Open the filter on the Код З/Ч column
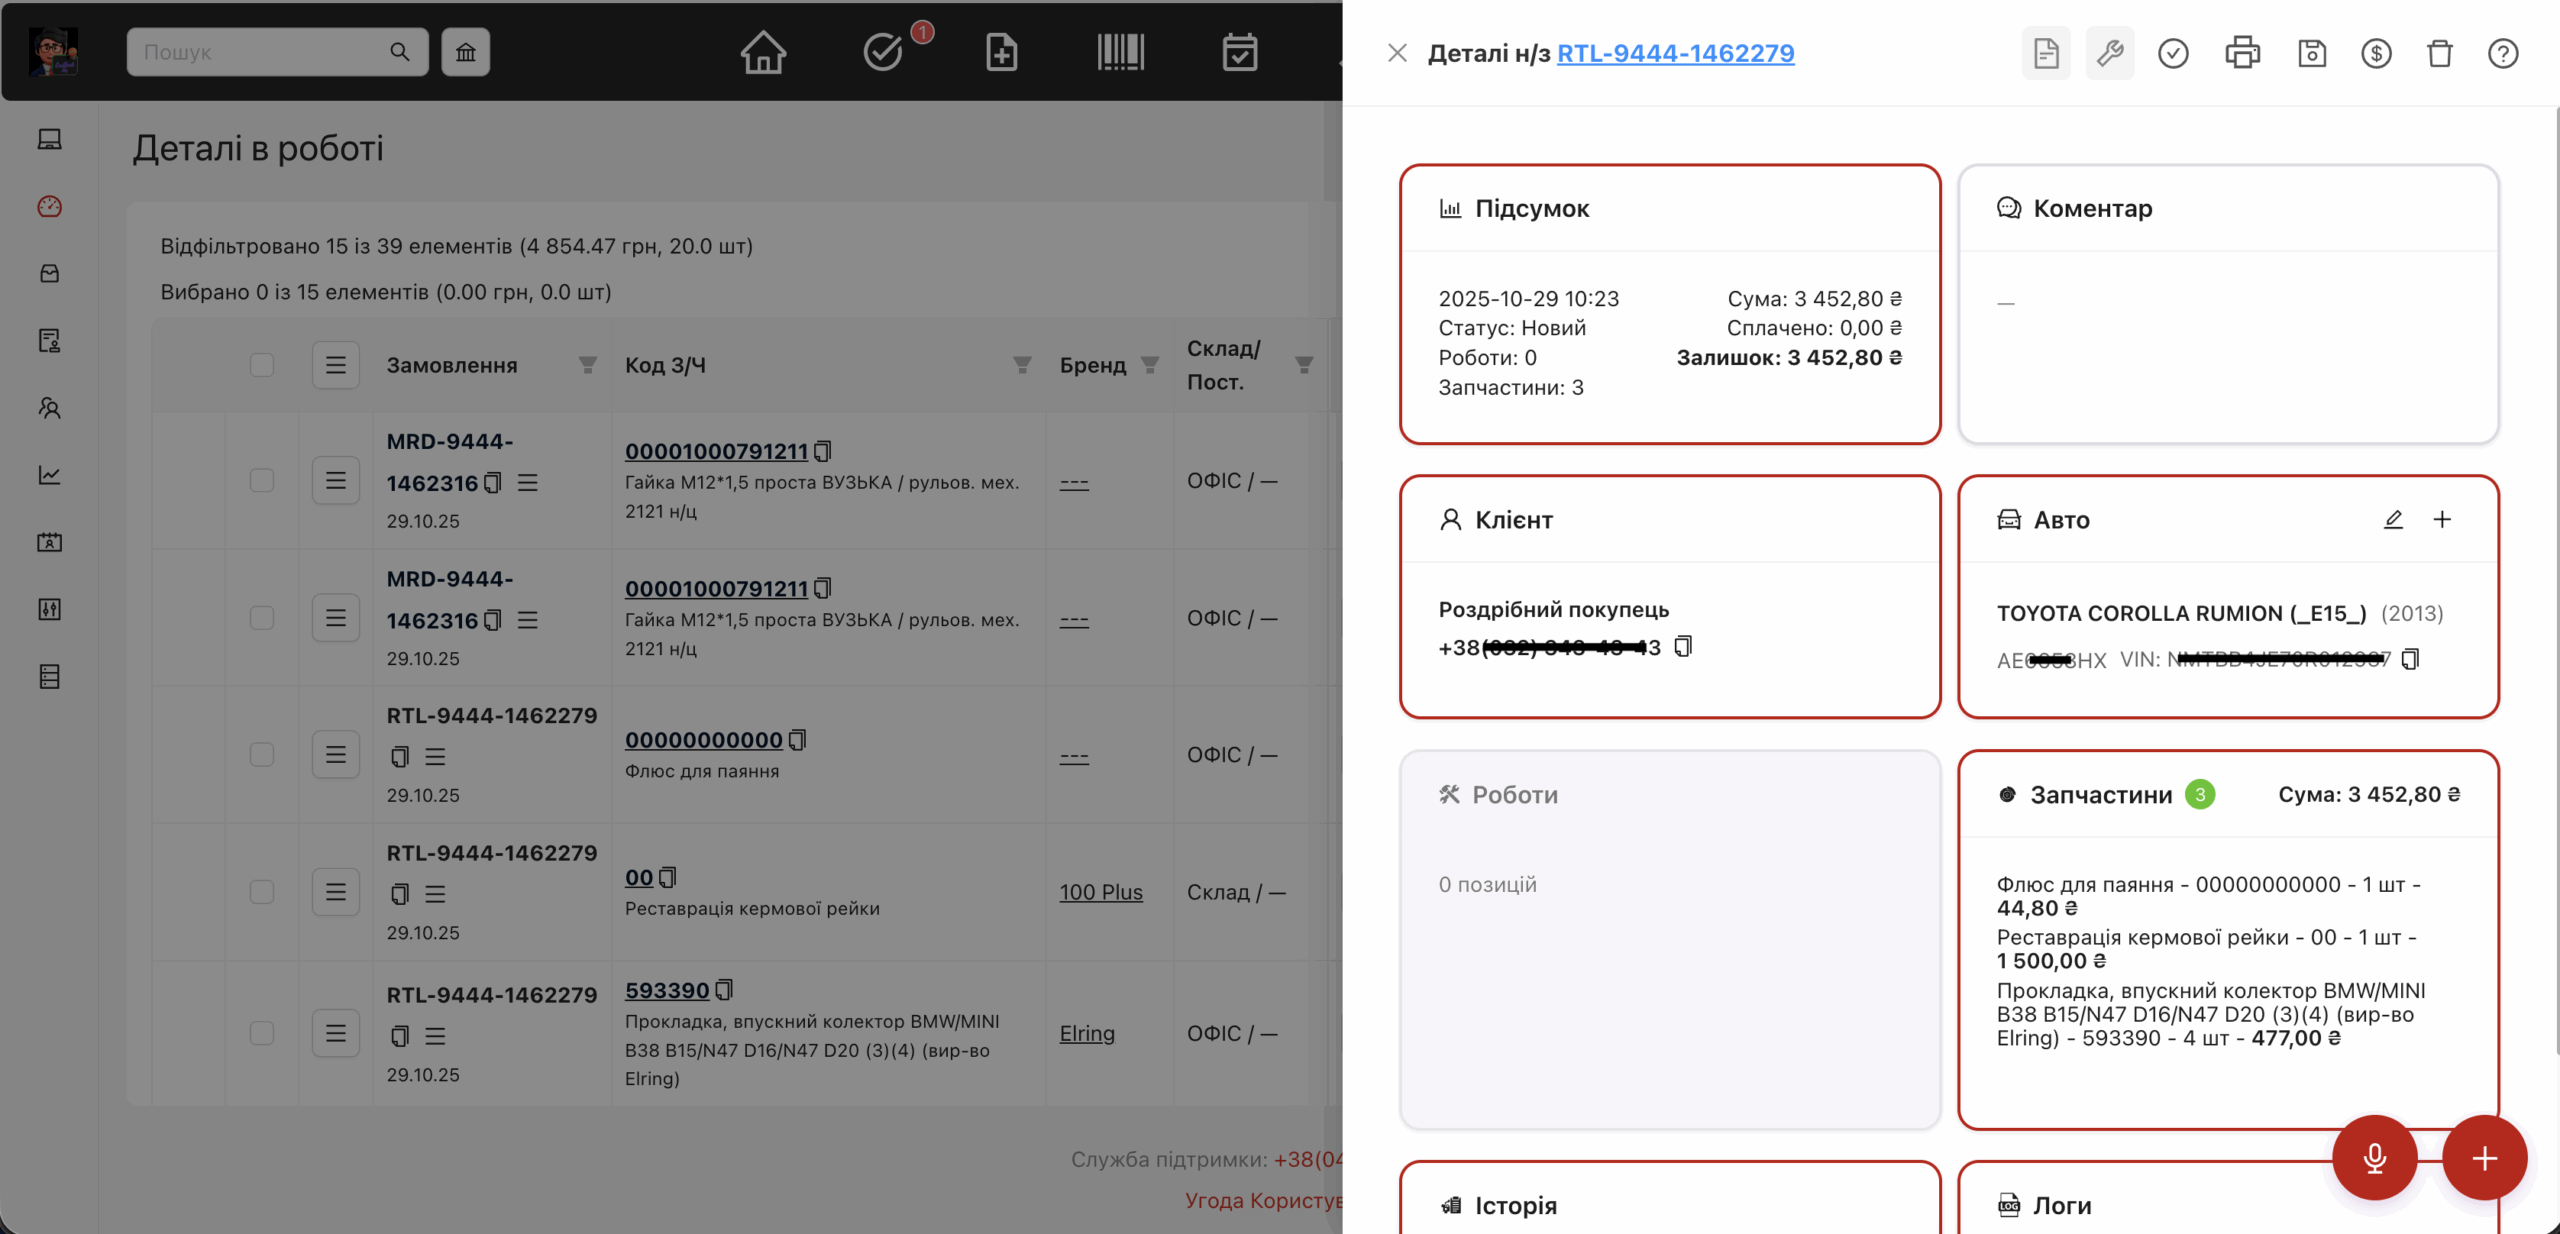This screenshot has height=1234, width=2560. point(1021,365)
